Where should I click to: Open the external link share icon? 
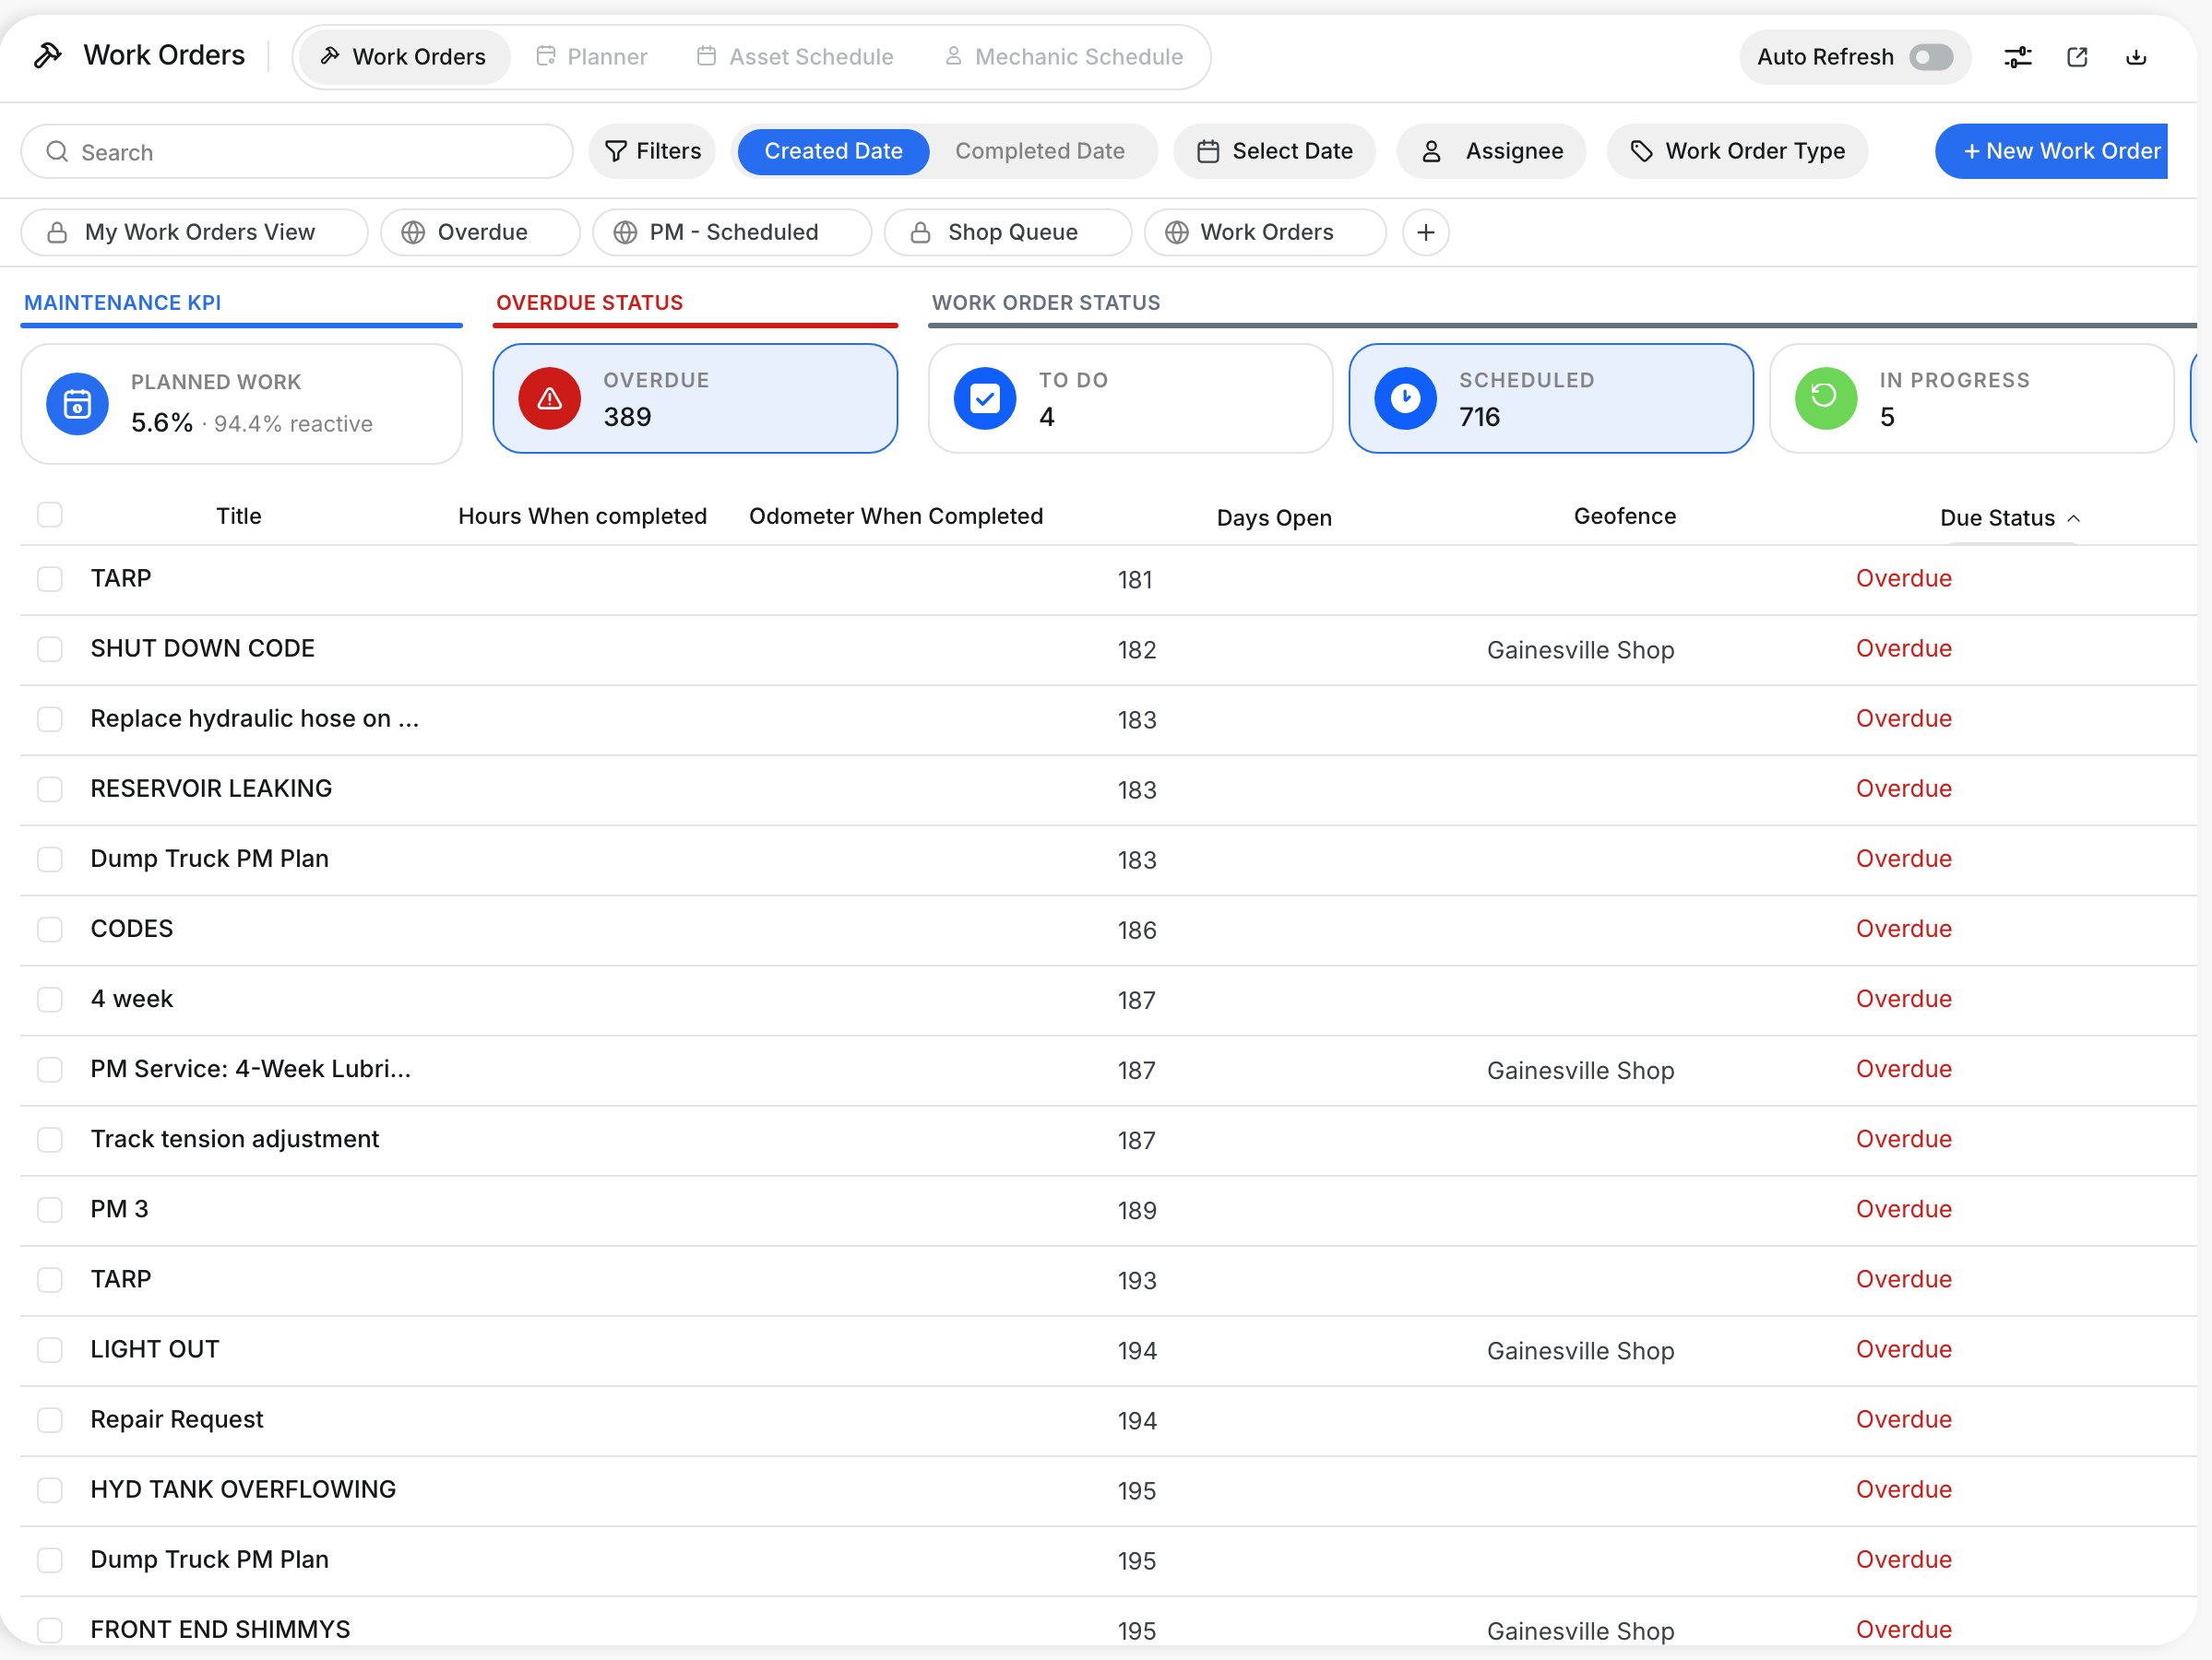tap(2077, 57)
